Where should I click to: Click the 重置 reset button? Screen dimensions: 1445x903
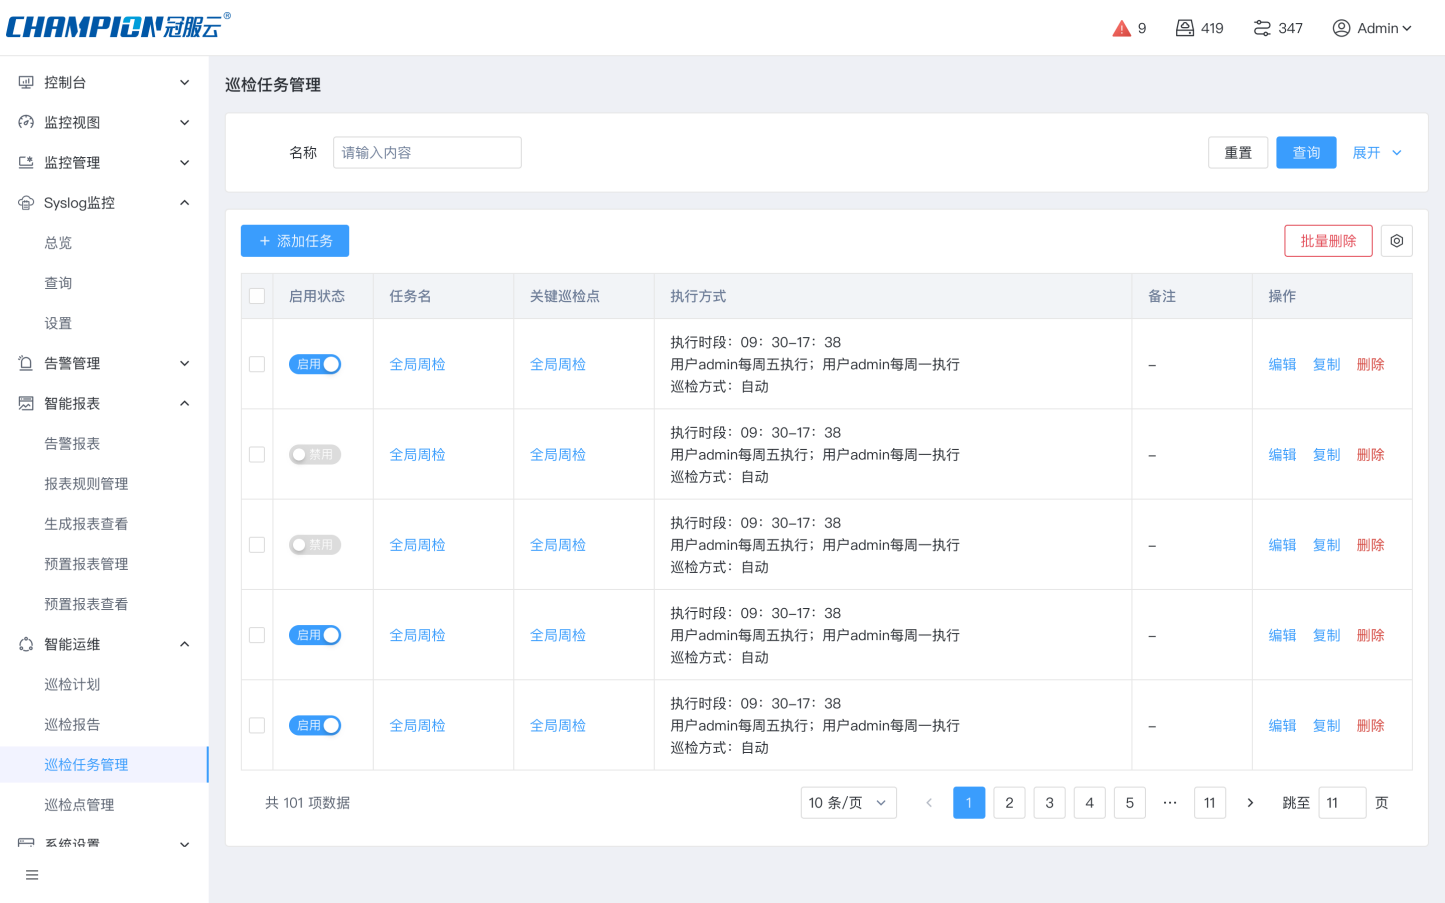point(1238,153)
